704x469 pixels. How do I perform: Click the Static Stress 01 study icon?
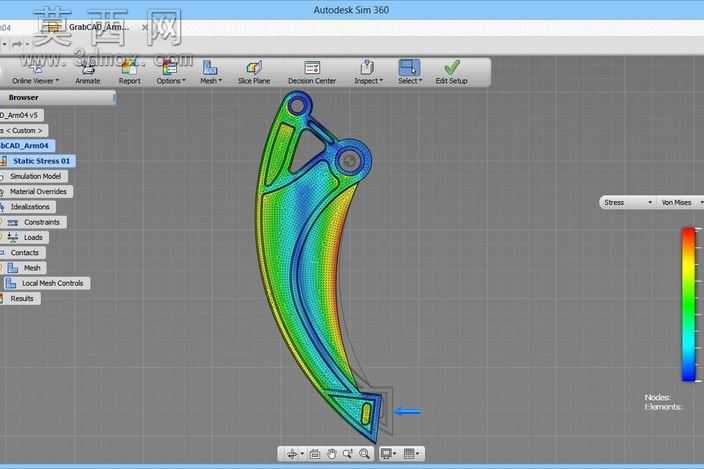pos(4,161)
